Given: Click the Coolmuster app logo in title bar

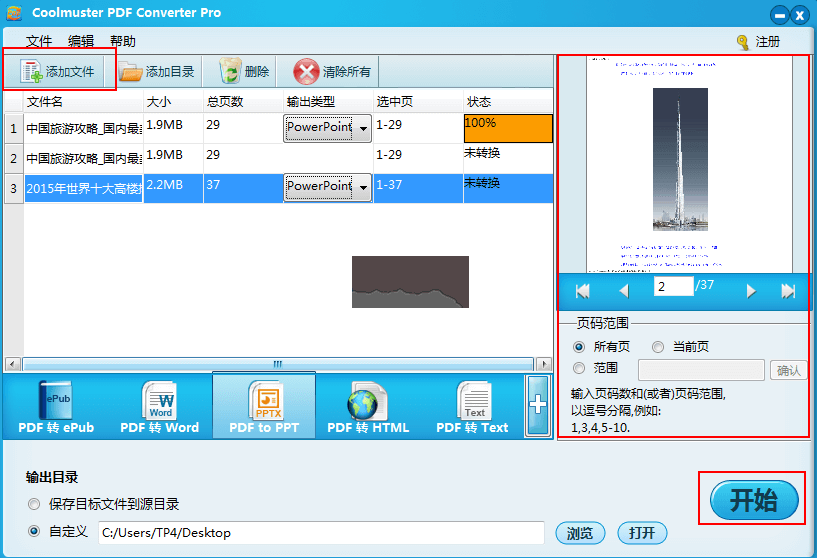Looking at the screenshot, I should (14, 13).
